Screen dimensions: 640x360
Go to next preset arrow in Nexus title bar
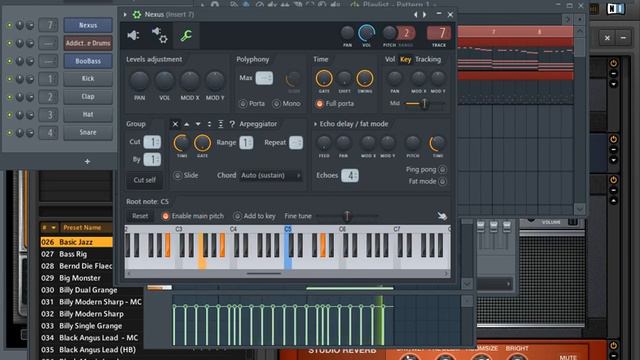[x=424, y=15]
